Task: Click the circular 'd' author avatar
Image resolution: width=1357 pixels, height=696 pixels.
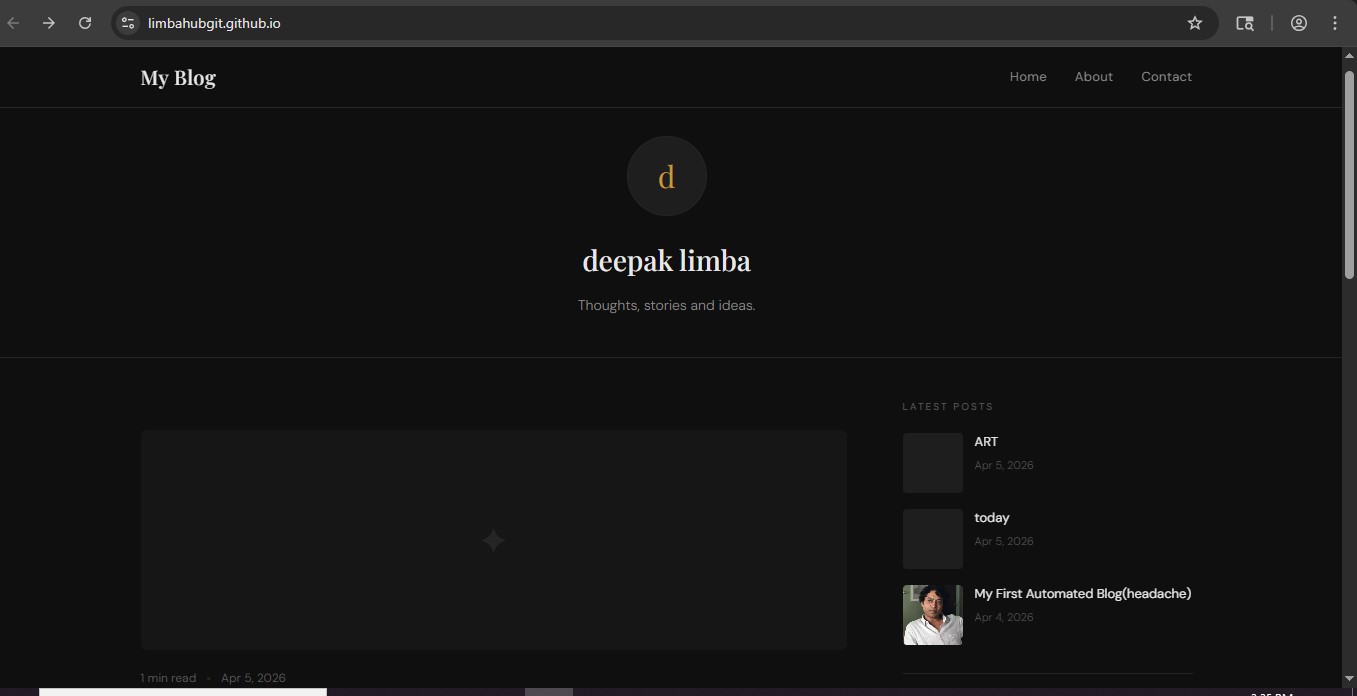Action: pyautogui.click(x=666, y=176)
